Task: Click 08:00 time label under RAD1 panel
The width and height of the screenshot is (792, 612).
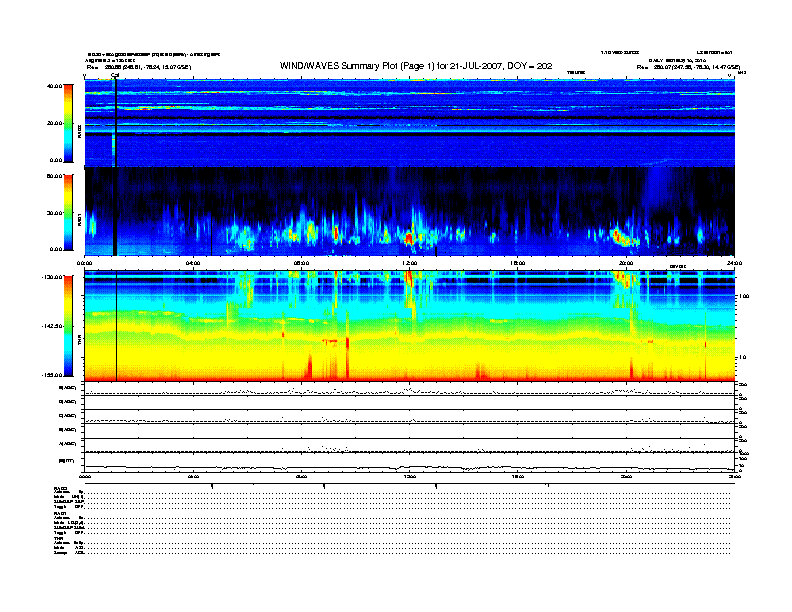Action: pos(301,263)
